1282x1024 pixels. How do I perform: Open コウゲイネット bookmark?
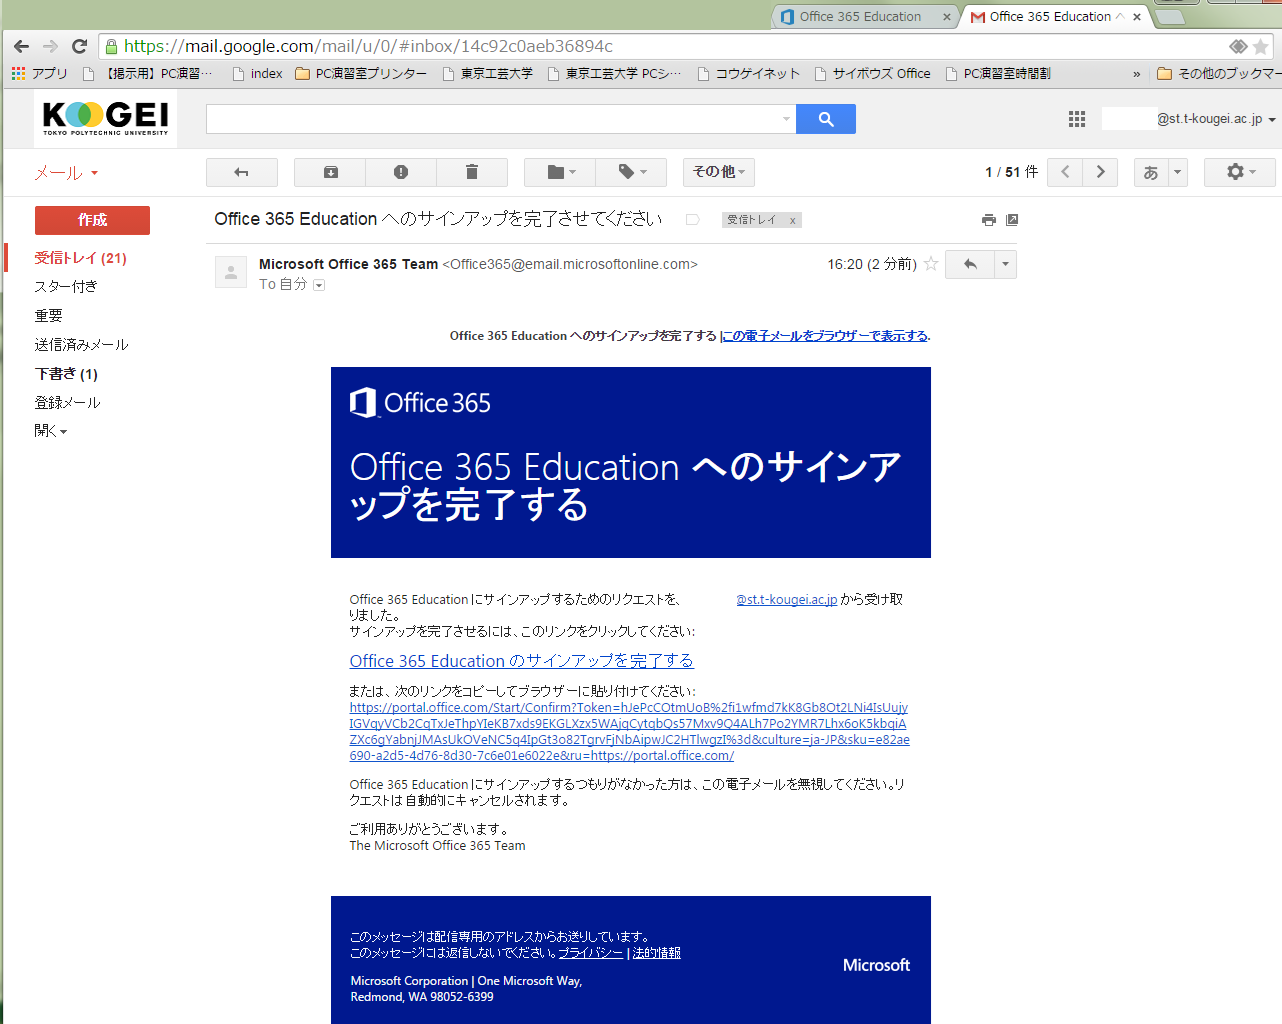tap(748, 73)
